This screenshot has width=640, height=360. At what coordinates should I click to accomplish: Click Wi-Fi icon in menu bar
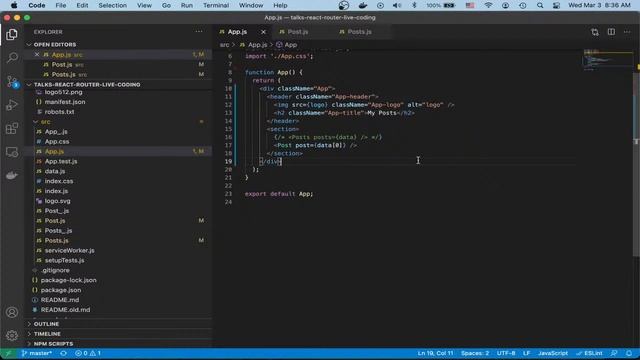point(489,5)
